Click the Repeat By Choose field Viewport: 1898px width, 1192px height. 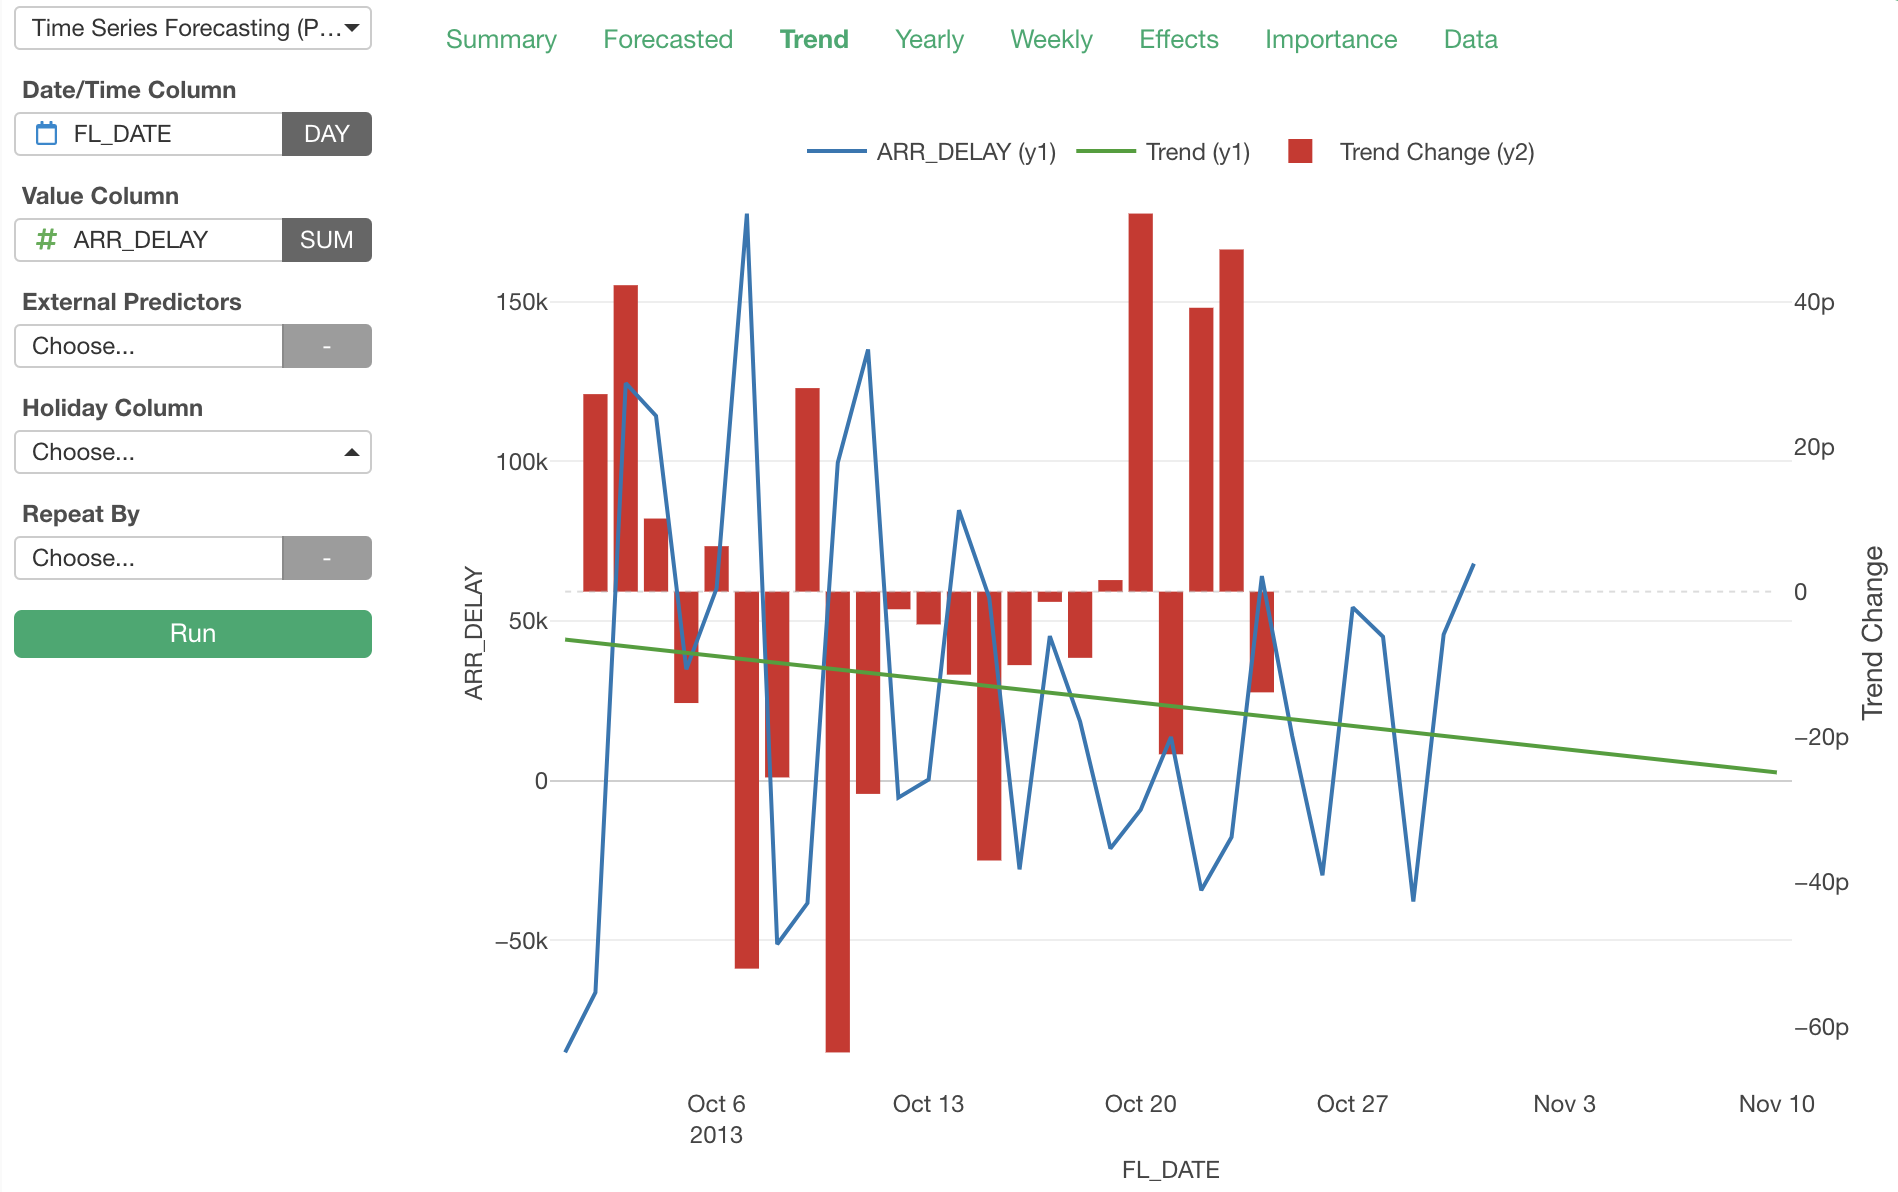click(x=149, y=558)
